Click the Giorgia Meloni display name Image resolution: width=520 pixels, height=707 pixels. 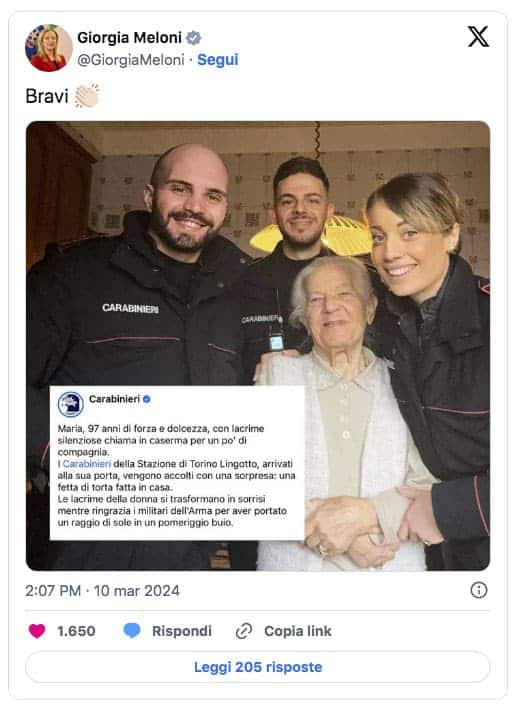point(129,38)
